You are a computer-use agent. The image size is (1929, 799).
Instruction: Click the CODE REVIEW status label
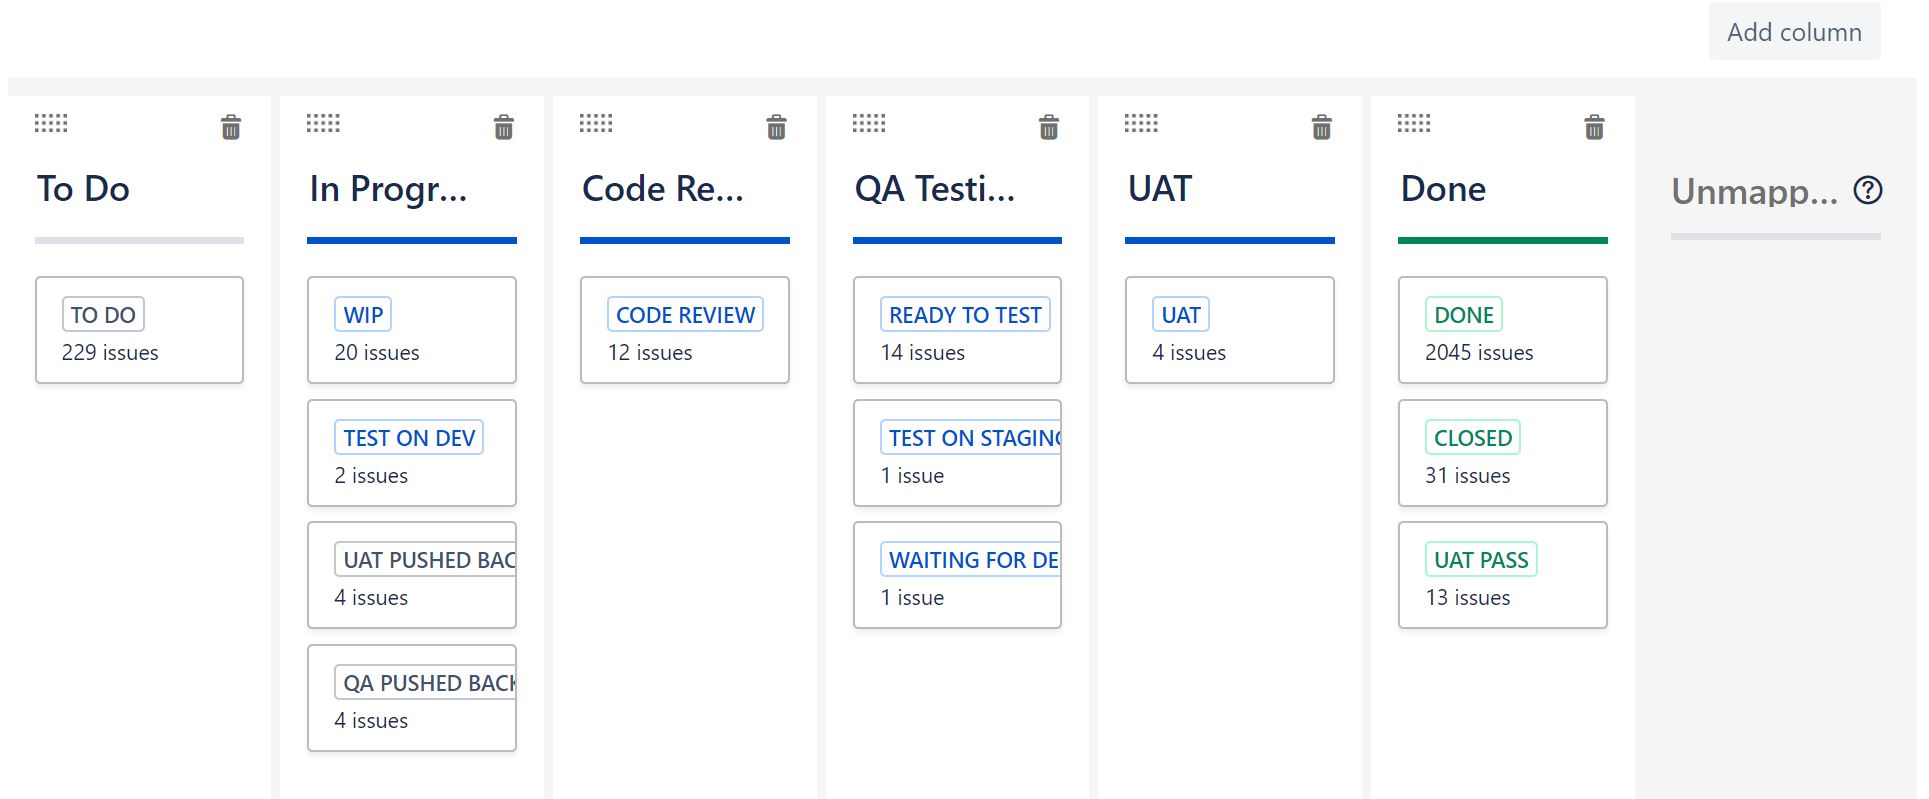tap(685, 315)
